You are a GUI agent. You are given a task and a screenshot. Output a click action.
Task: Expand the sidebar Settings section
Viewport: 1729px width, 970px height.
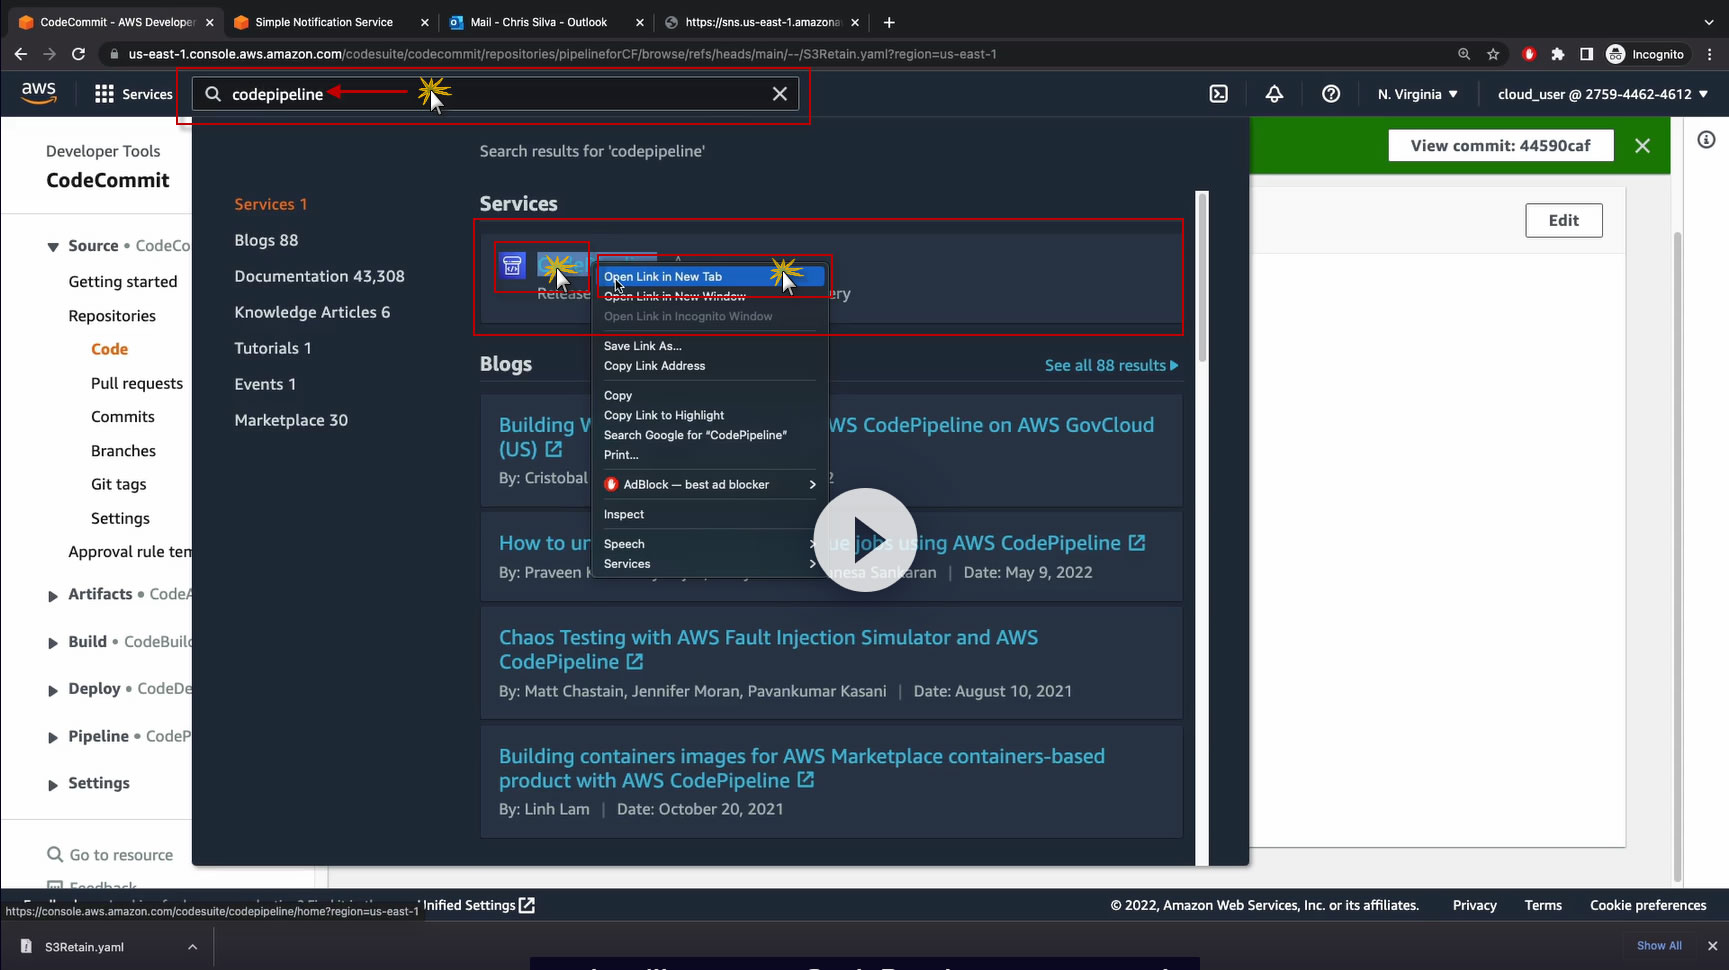pos(53,785)
